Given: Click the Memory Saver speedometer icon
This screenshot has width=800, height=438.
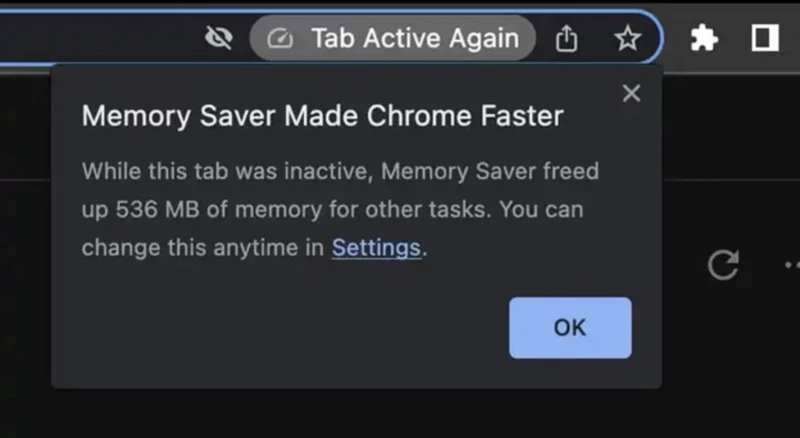Looking at the screenshot, I should click(281, 39).
